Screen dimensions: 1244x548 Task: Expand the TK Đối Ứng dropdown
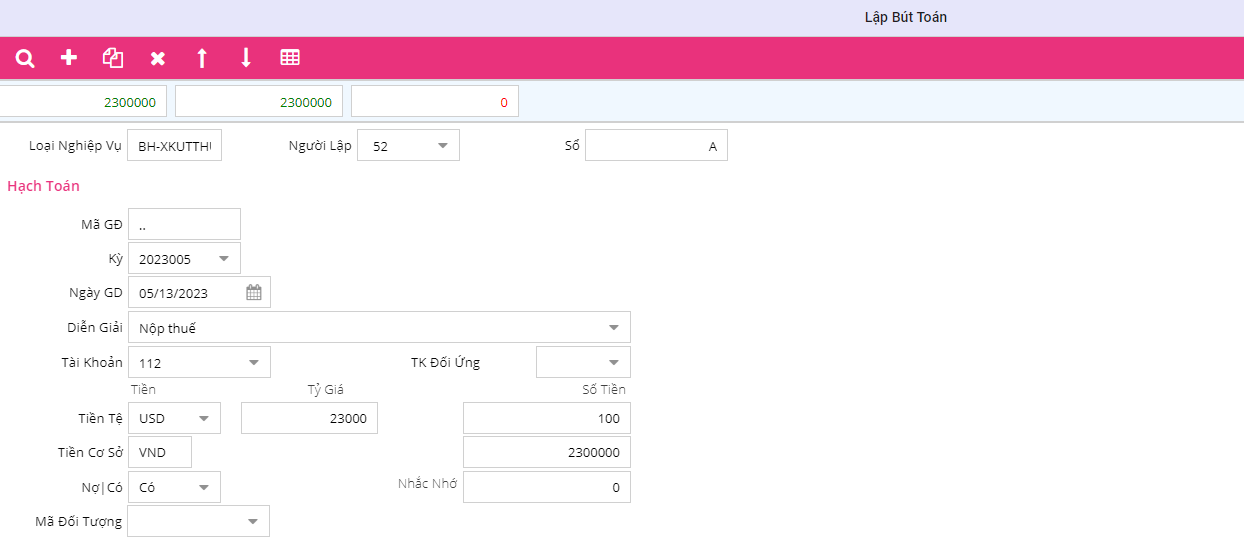[613, 363]
